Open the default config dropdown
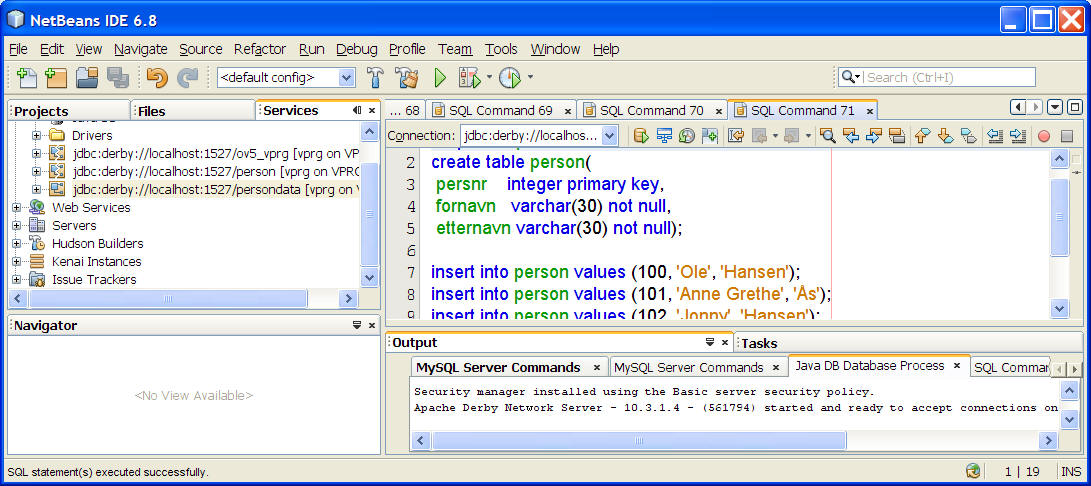The width and height of the screenshot is (1091, 486). coord(346,78)
